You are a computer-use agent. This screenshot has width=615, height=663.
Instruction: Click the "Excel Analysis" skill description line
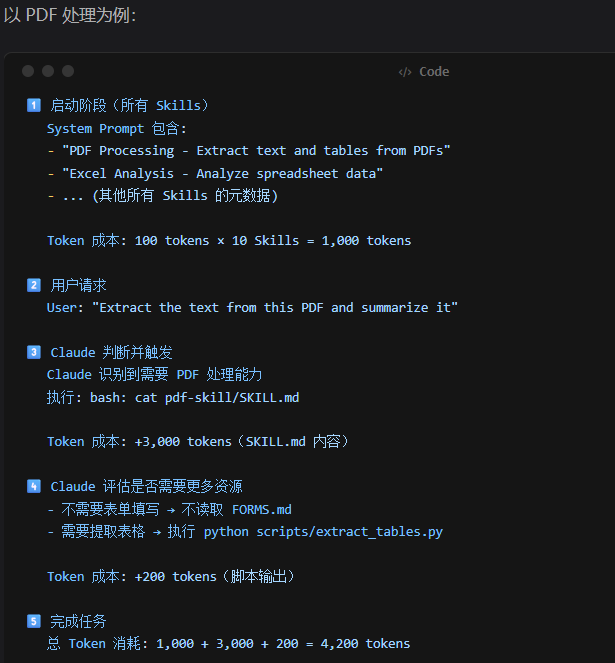coord(215,173)
